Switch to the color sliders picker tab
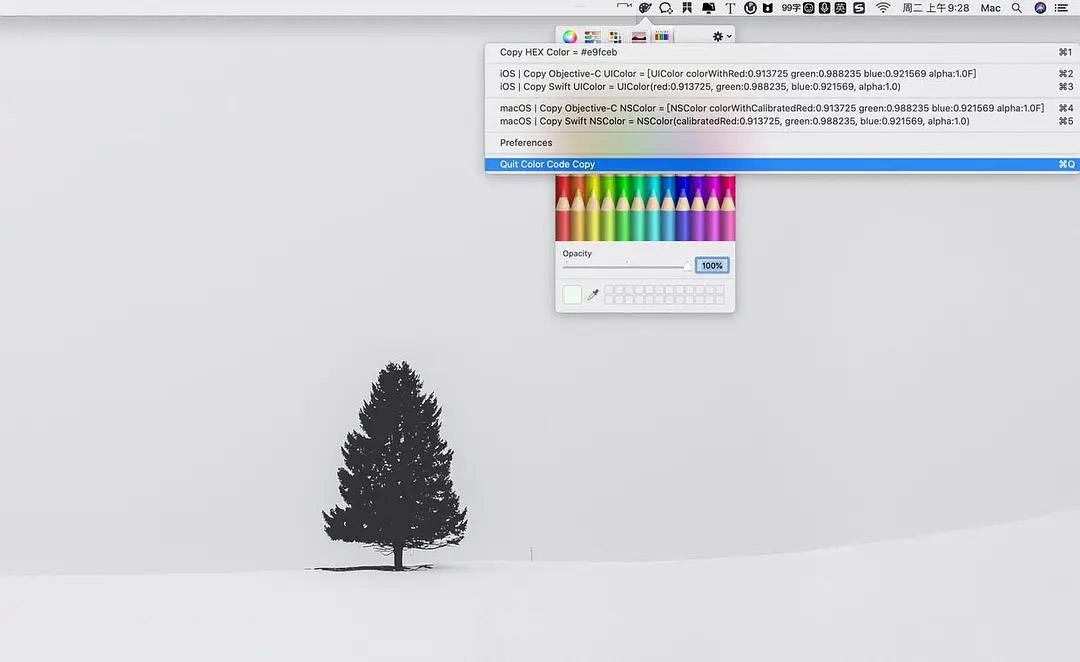 [592, 37]
